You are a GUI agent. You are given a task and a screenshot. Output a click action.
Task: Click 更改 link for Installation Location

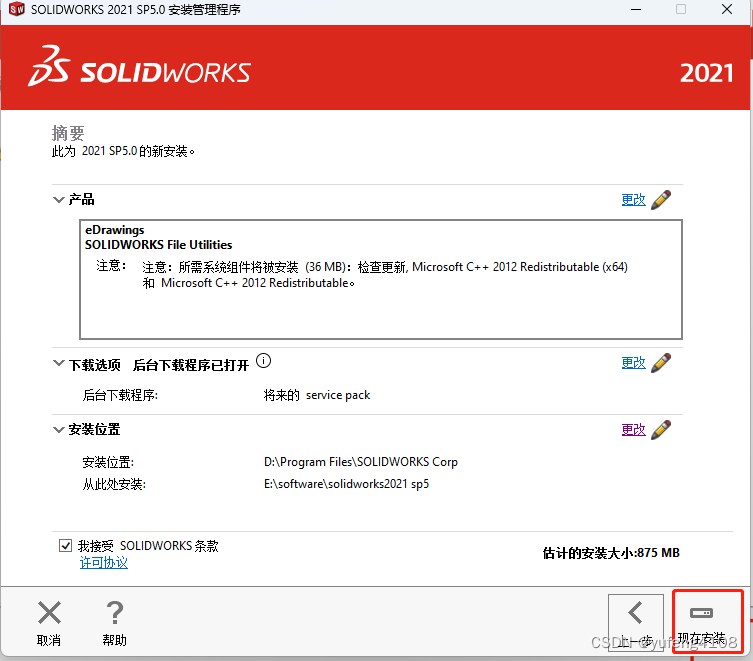(633, 430)
